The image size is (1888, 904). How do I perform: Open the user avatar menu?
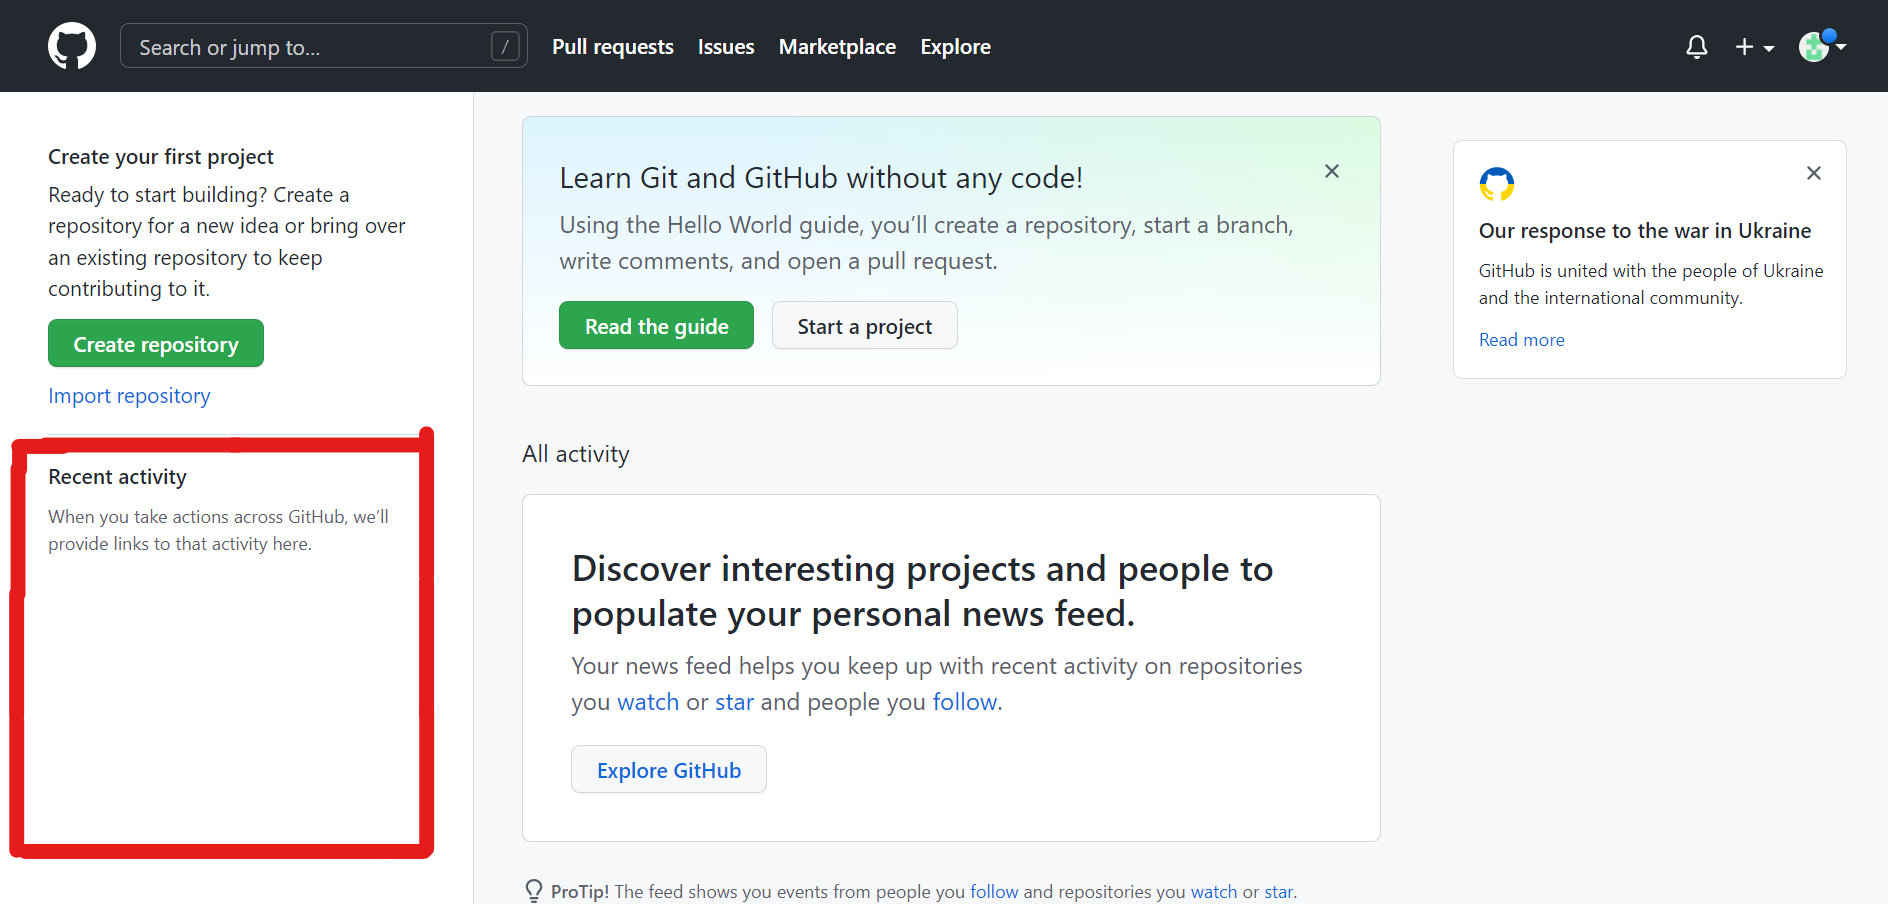pyautogui.click(x=1822, y=46)
